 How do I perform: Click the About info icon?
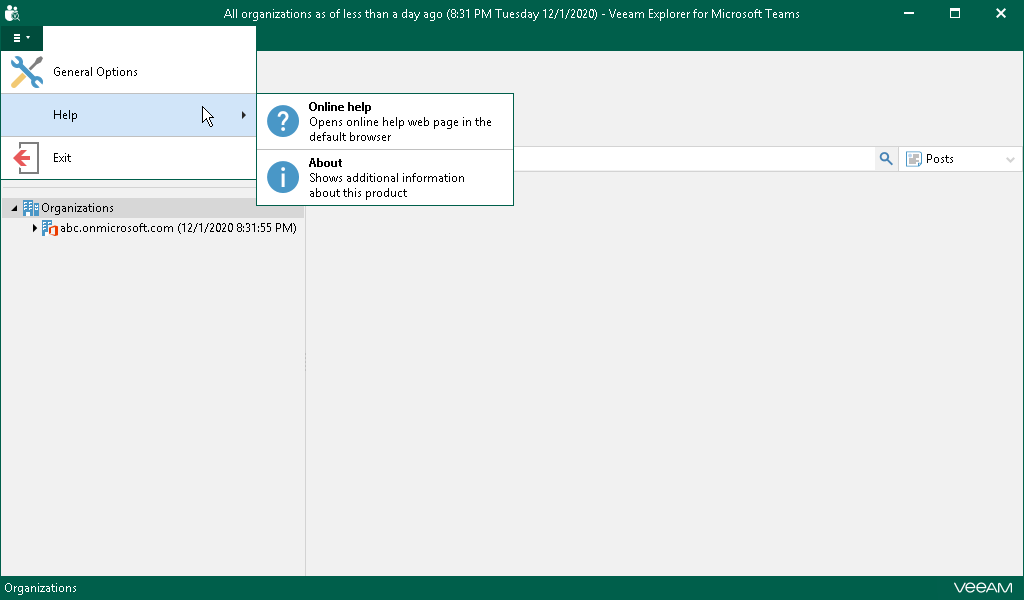(283, 178)
